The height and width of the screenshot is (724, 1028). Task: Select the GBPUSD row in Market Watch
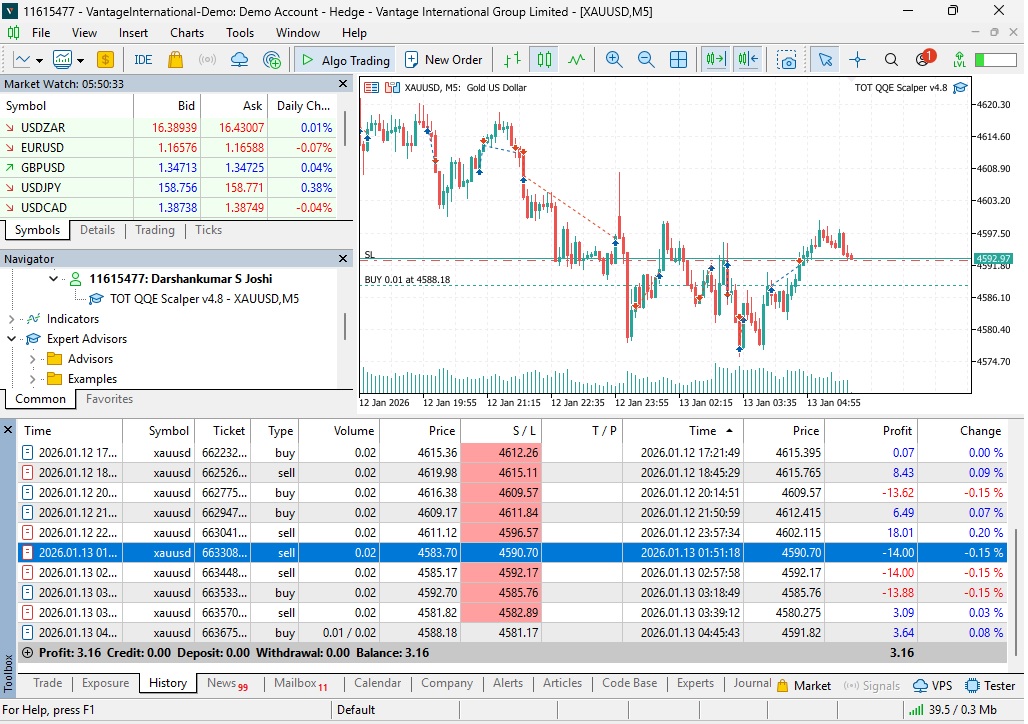click(x=170, y=168)
